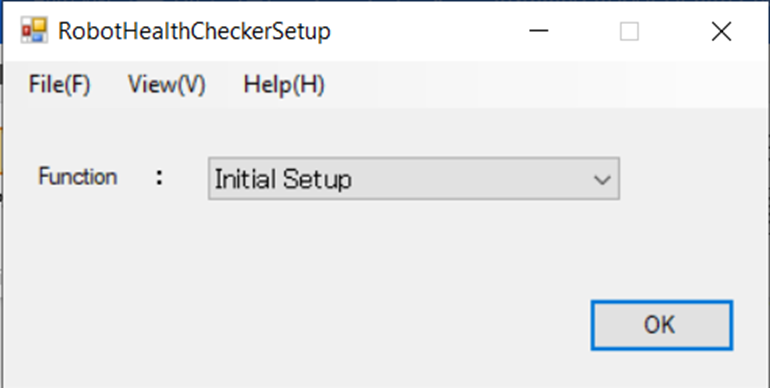Viewport: 770px width, 388px height.
Task: Click the 'Function' label text
Action: [x=78, y=176]
